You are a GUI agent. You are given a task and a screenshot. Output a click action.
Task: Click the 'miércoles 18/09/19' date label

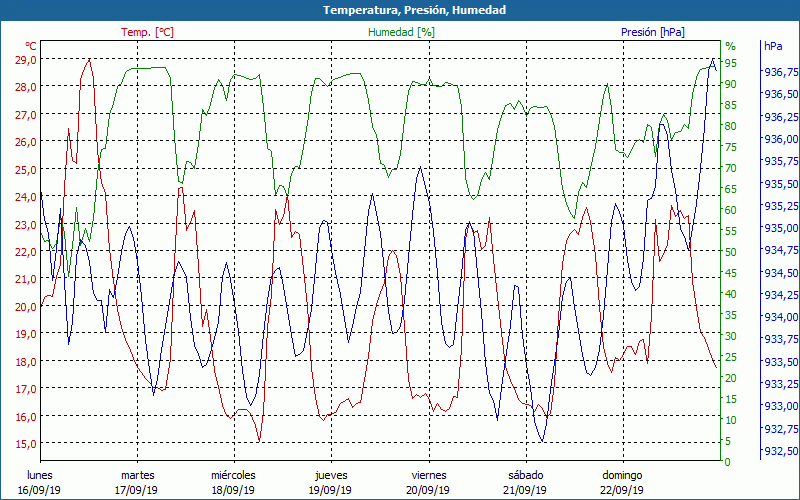pyautogui.click(x=234, y=483)
